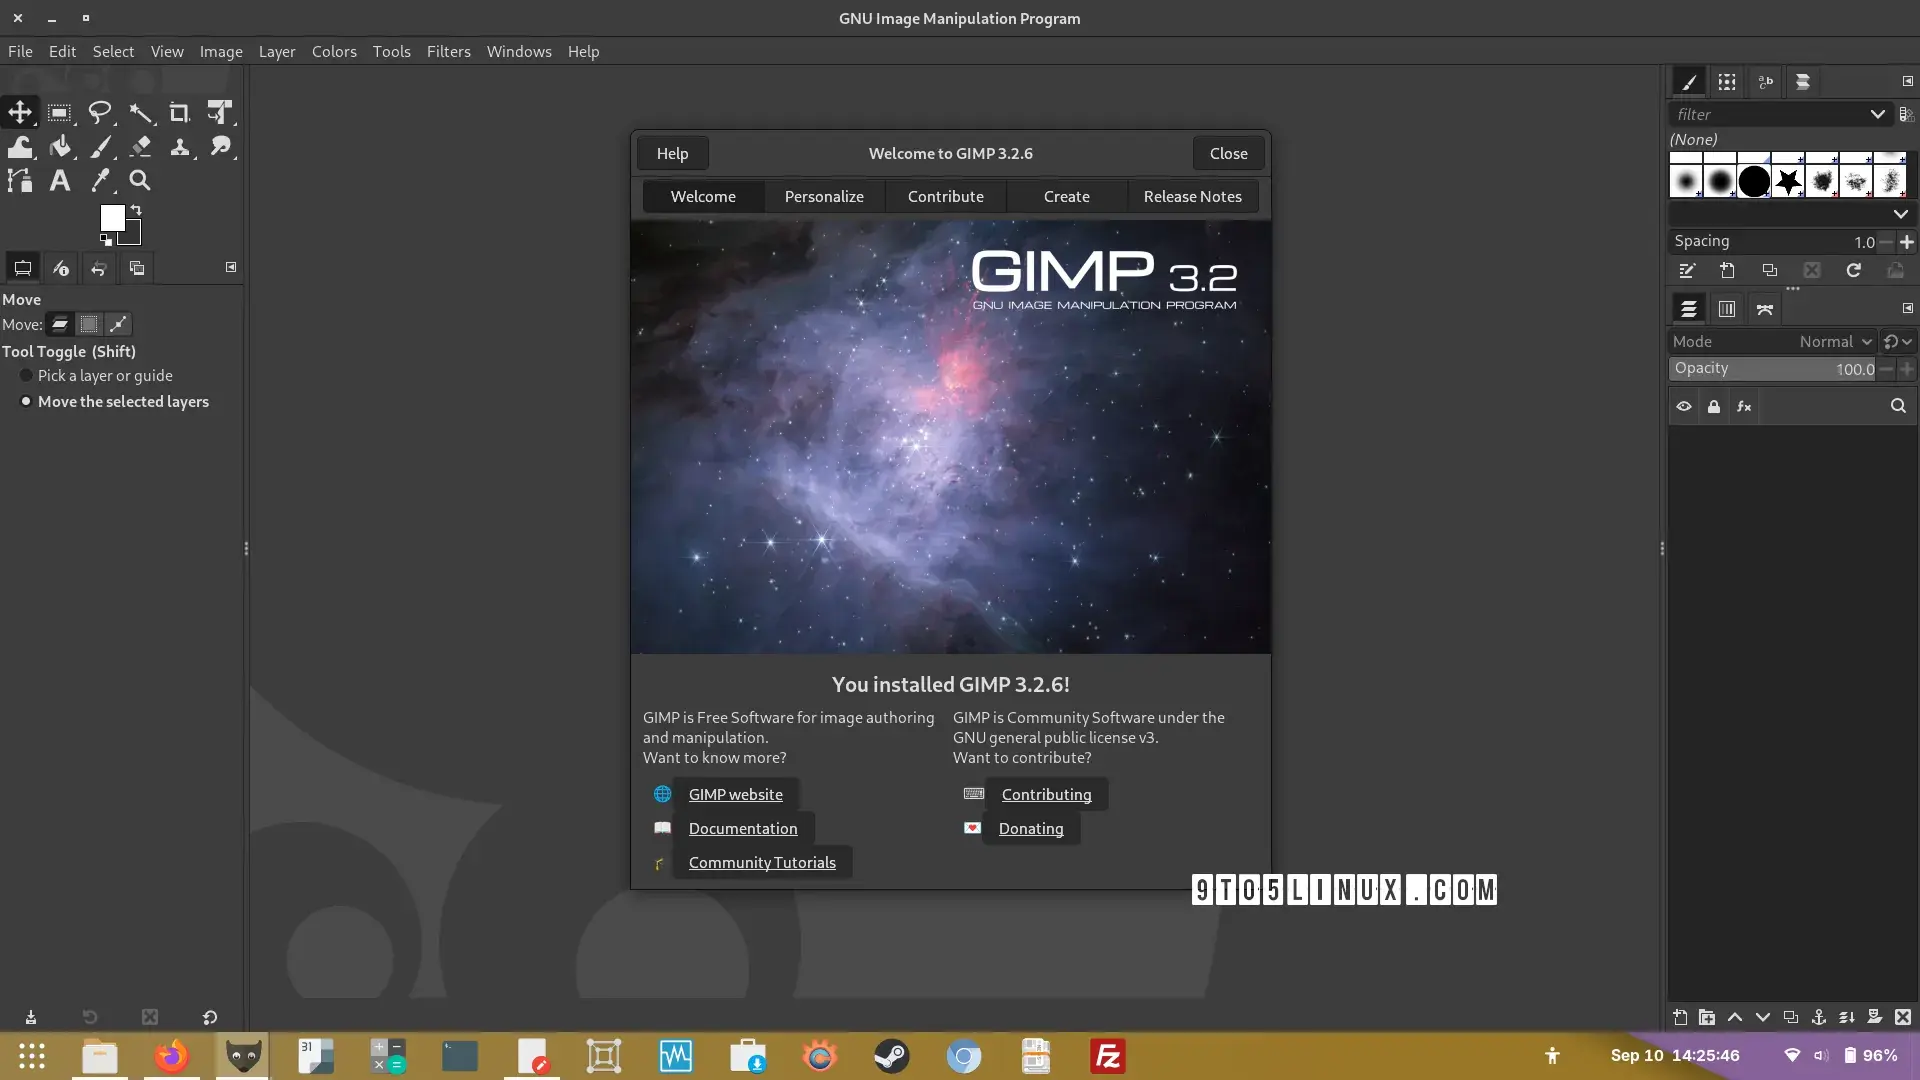Choose the Free Select lasso tool
This screenshot has height=1080, width=1920.
point(100,113)
